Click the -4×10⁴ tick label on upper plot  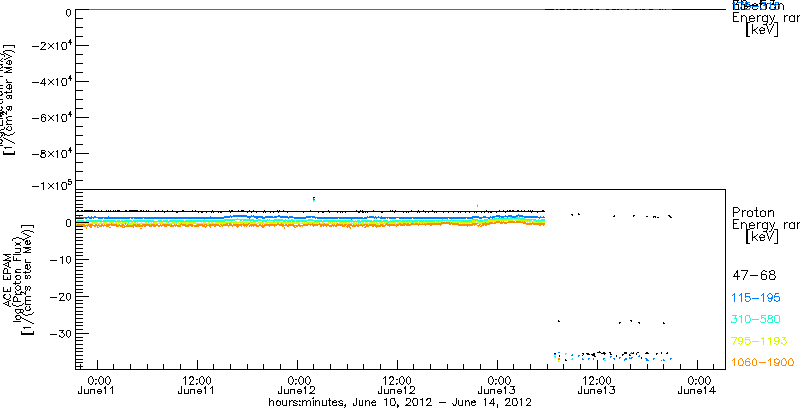(x=51, y=82)
